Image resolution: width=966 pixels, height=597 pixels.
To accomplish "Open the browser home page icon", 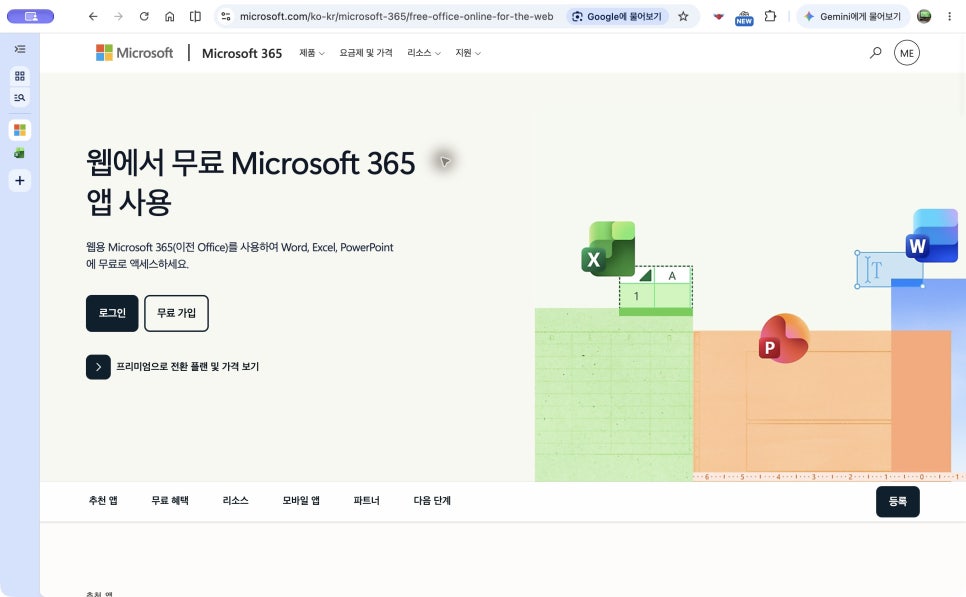I will (x=169, y=17).
